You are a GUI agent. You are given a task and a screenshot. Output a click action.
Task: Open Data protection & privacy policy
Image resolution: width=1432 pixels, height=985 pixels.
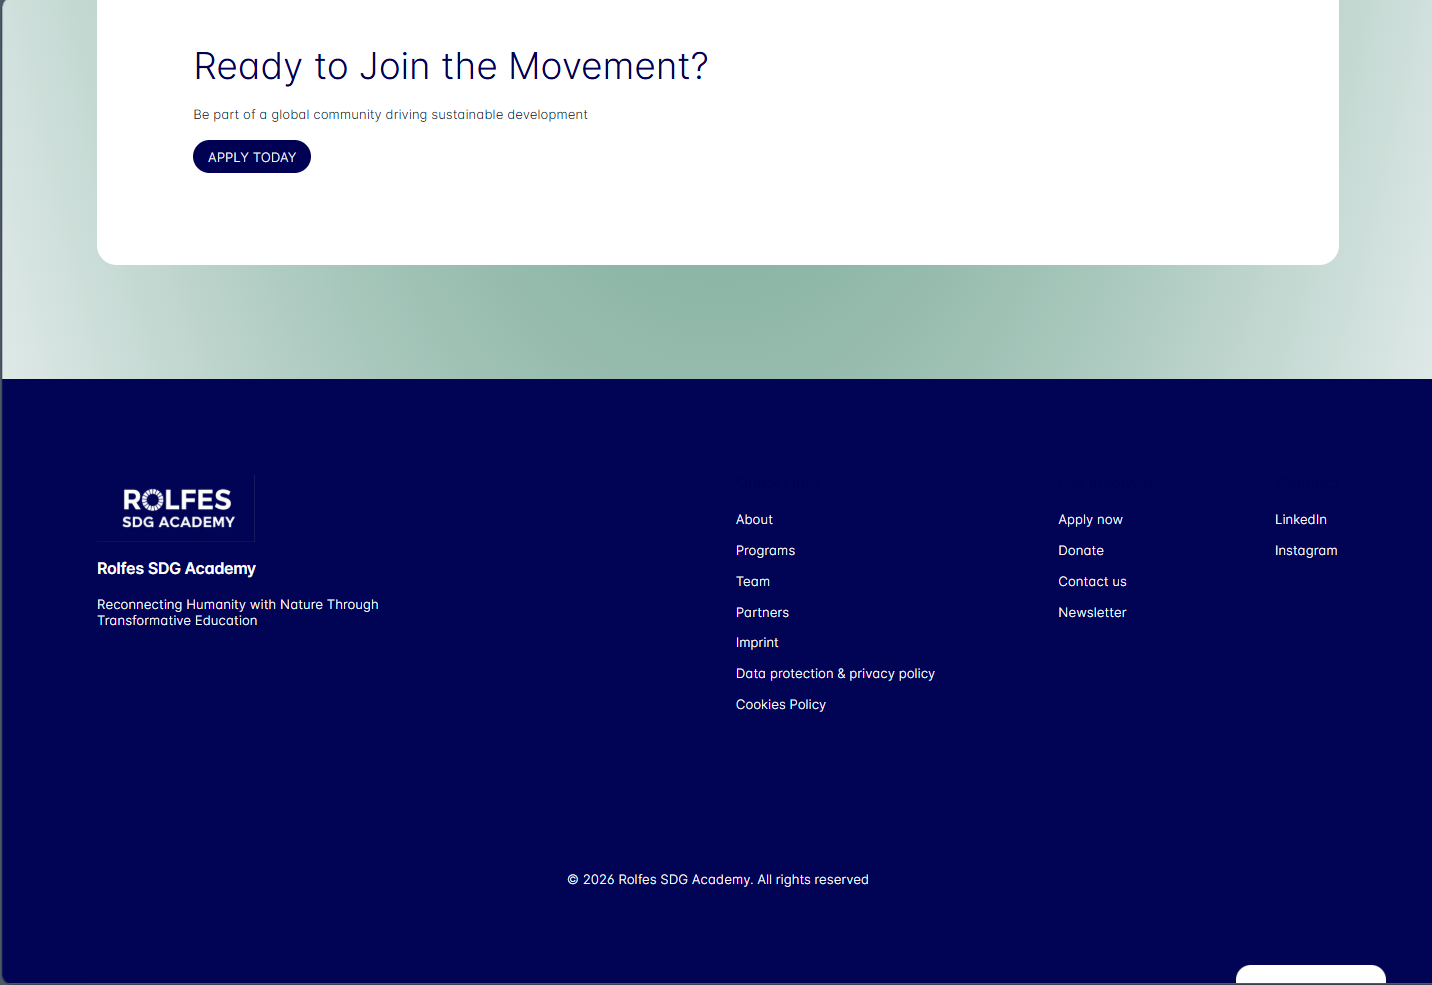click(835, 674)
